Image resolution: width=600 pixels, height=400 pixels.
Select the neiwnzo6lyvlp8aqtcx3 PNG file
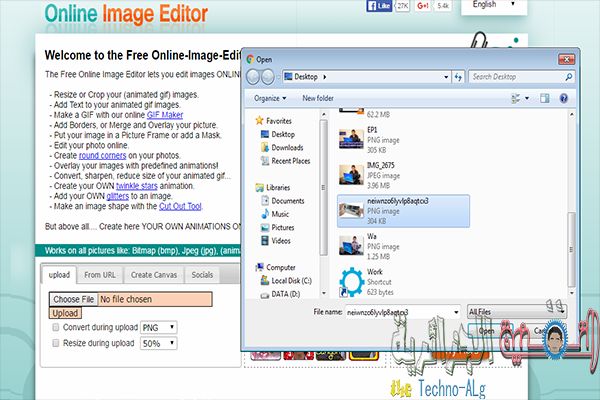(x=403, y=211)
